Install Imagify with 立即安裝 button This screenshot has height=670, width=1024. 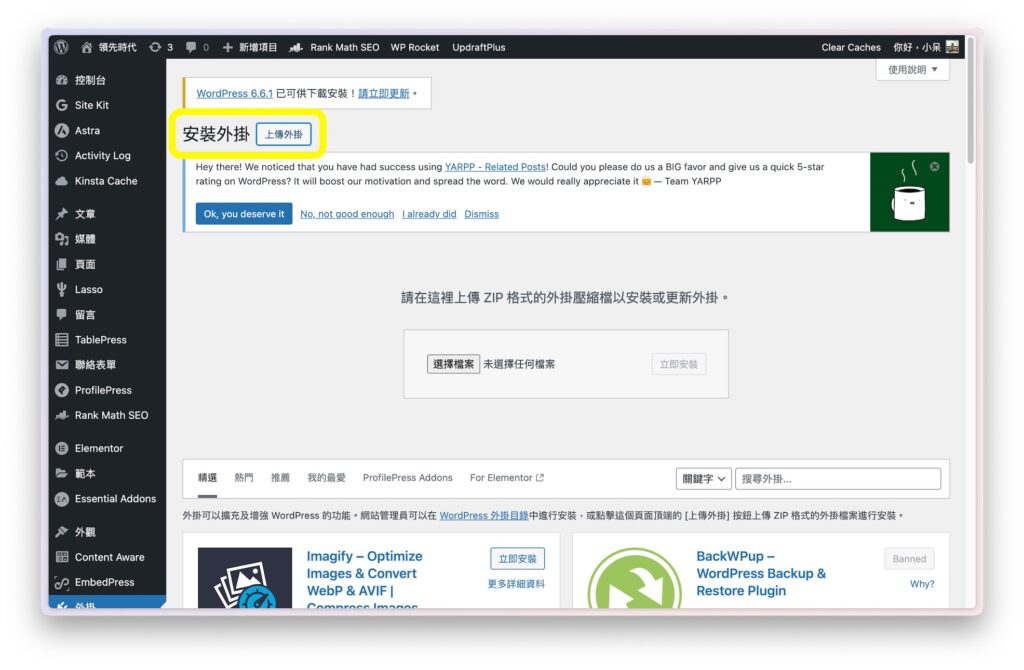517,559
